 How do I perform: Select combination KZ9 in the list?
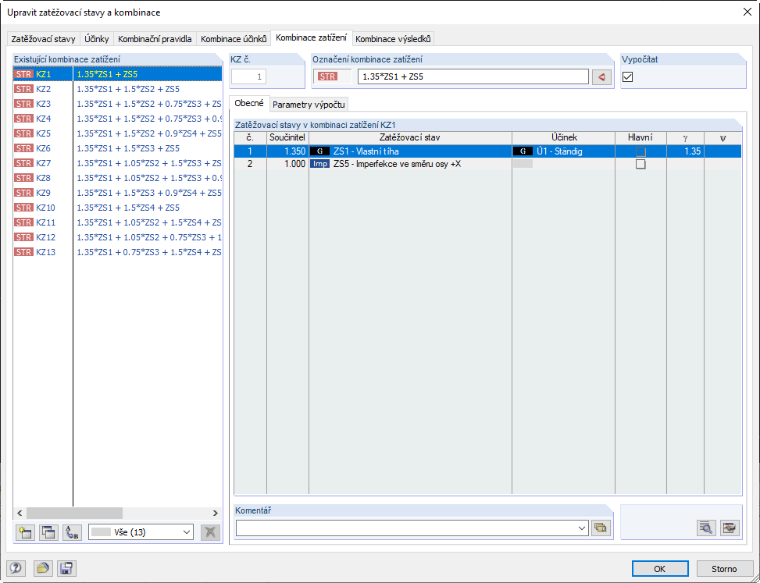118,193
